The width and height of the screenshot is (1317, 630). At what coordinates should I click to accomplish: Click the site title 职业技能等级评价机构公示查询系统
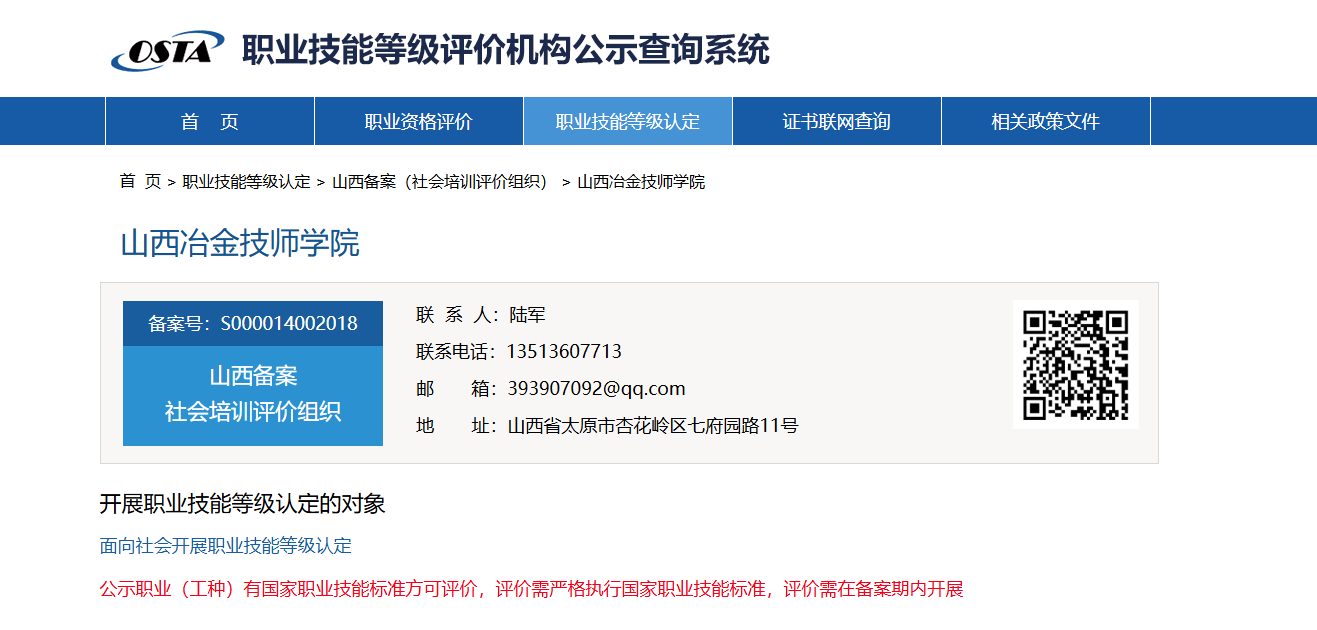coord(505,49)
